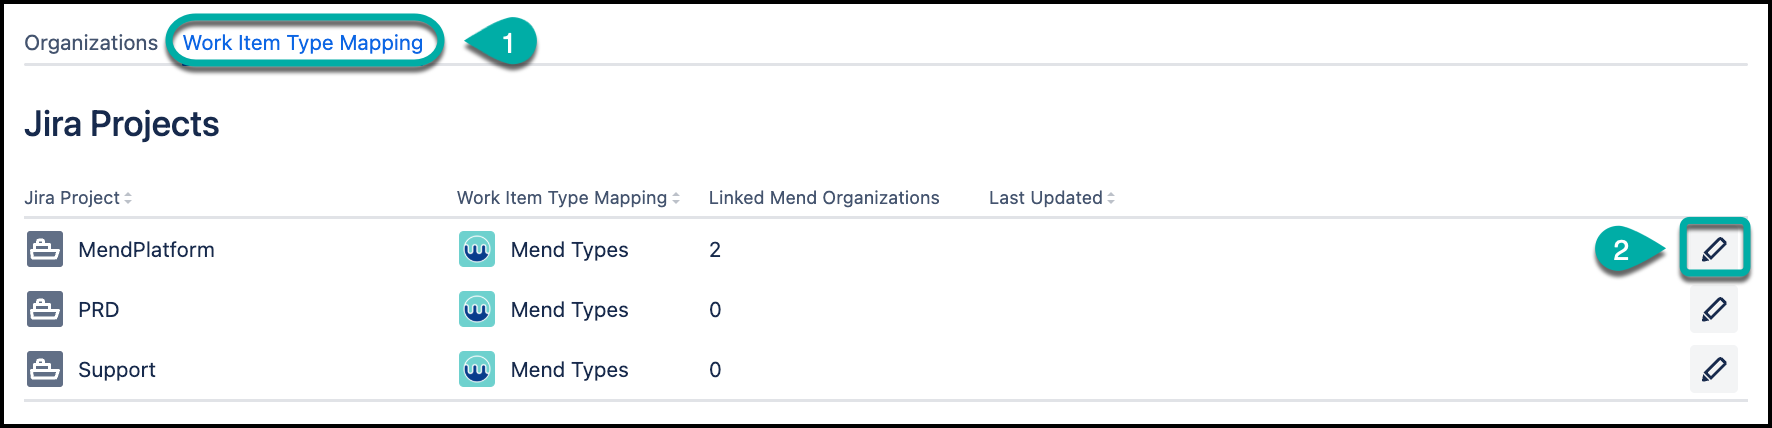Viewport: 1772px width, 428px height.
Task: Open the Work Item Type Mapping tab
Action: point(303,43)
